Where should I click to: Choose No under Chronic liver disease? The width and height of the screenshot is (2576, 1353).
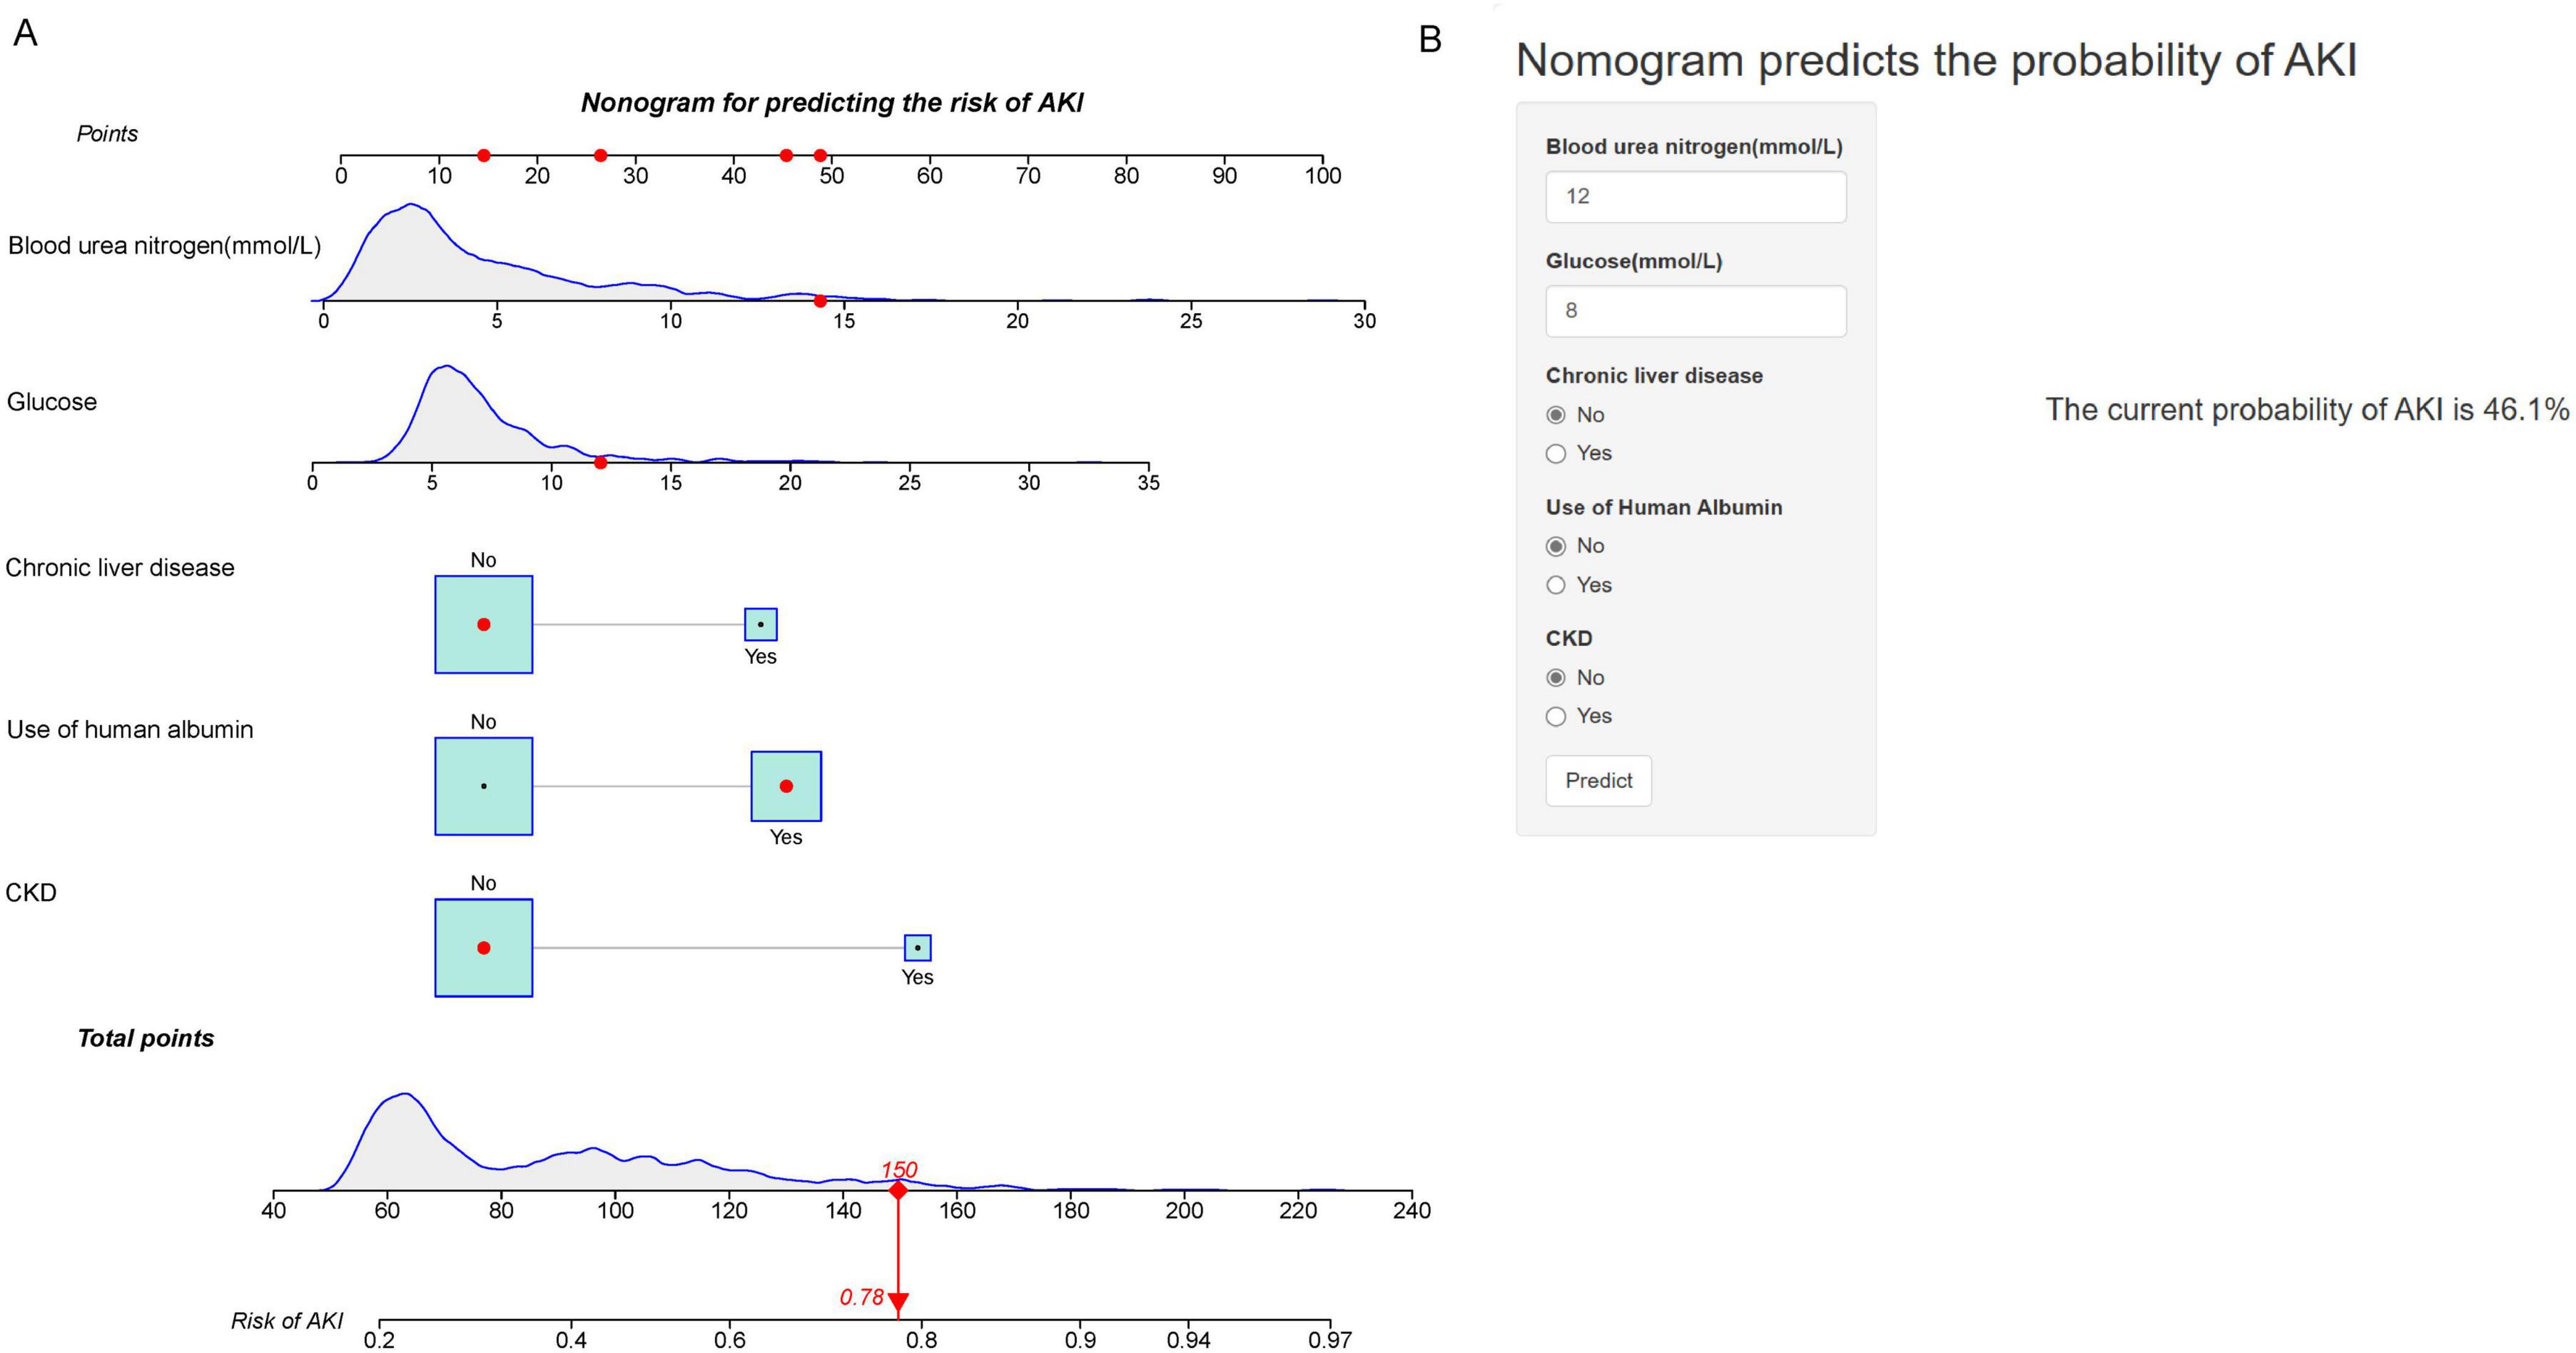click(1555, 415)
